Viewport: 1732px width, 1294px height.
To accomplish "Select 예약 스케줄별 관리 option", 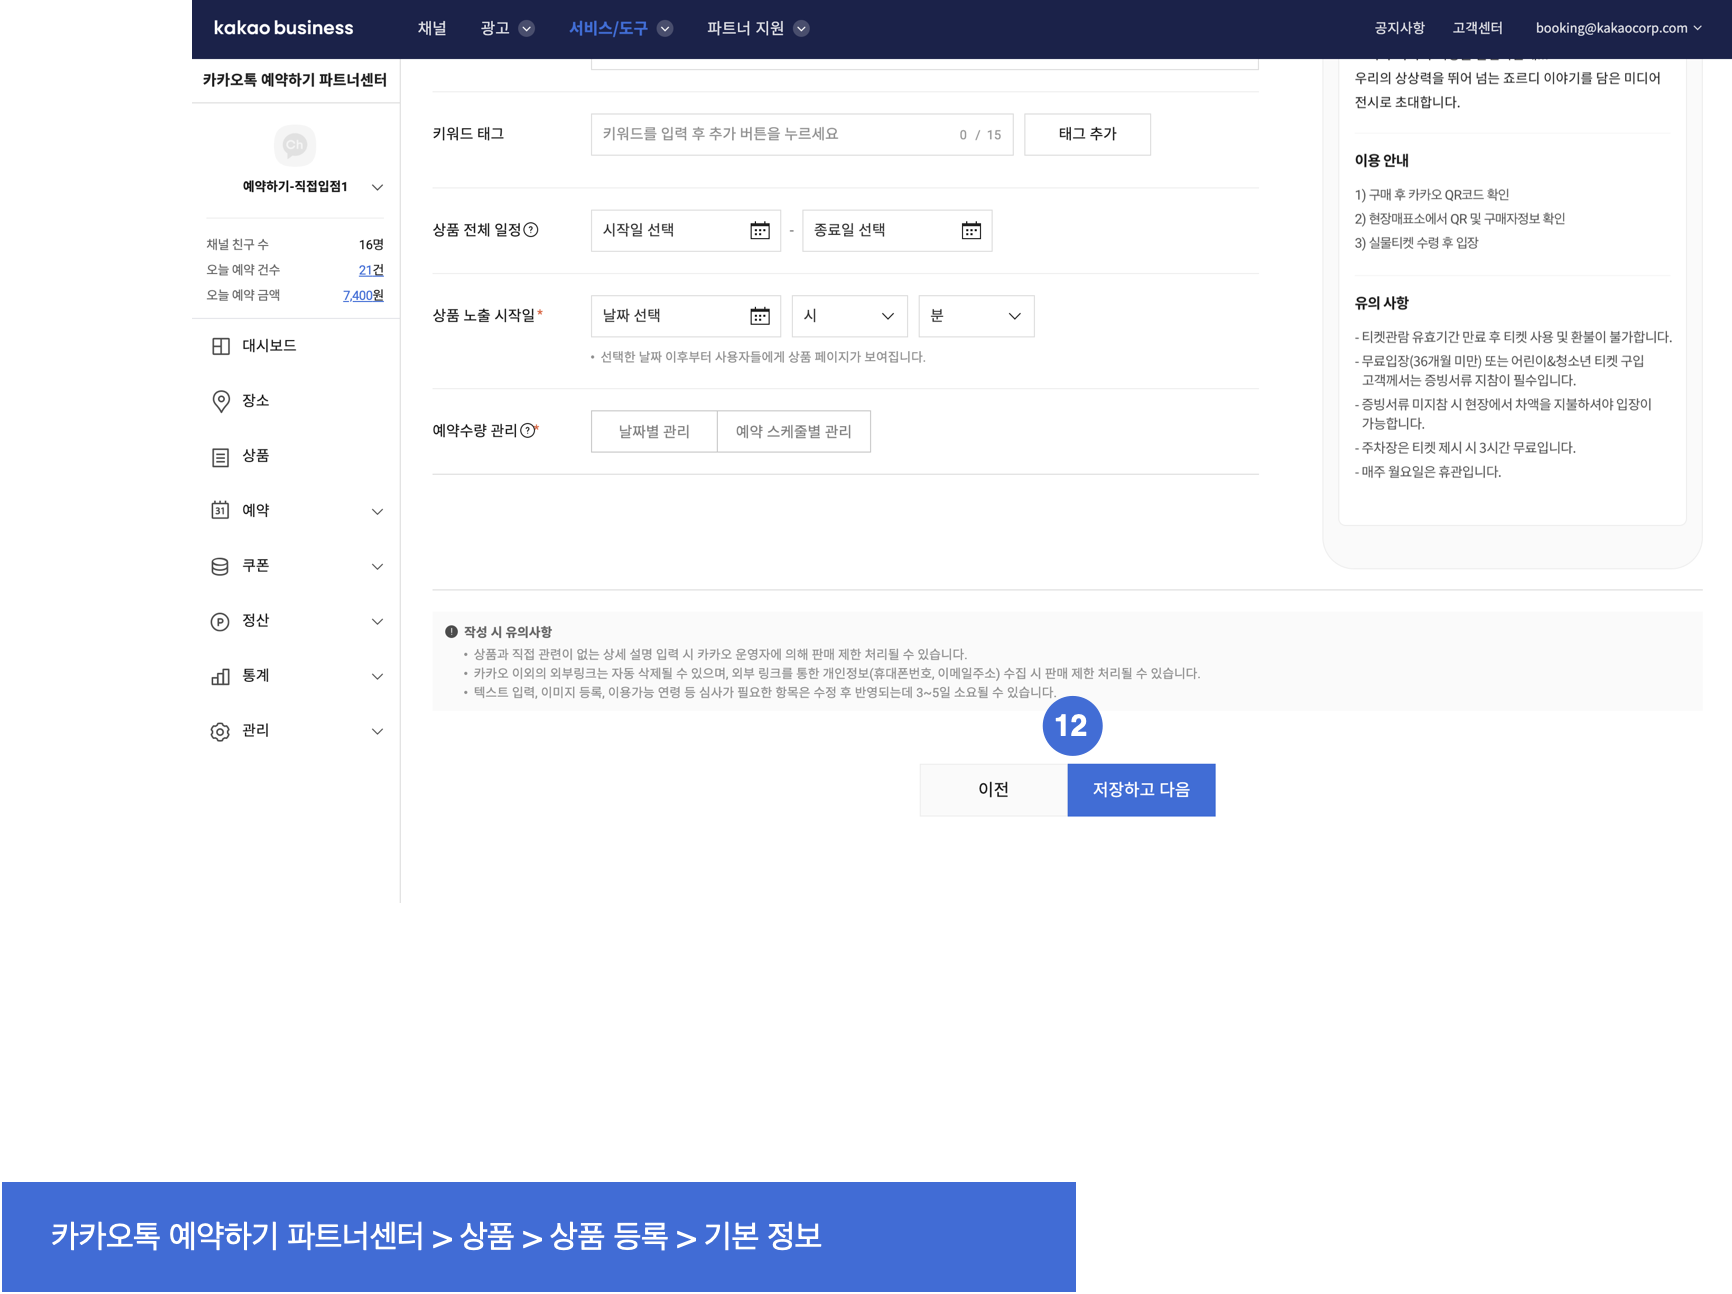I will pyautogui.click(x=793, y=432).
